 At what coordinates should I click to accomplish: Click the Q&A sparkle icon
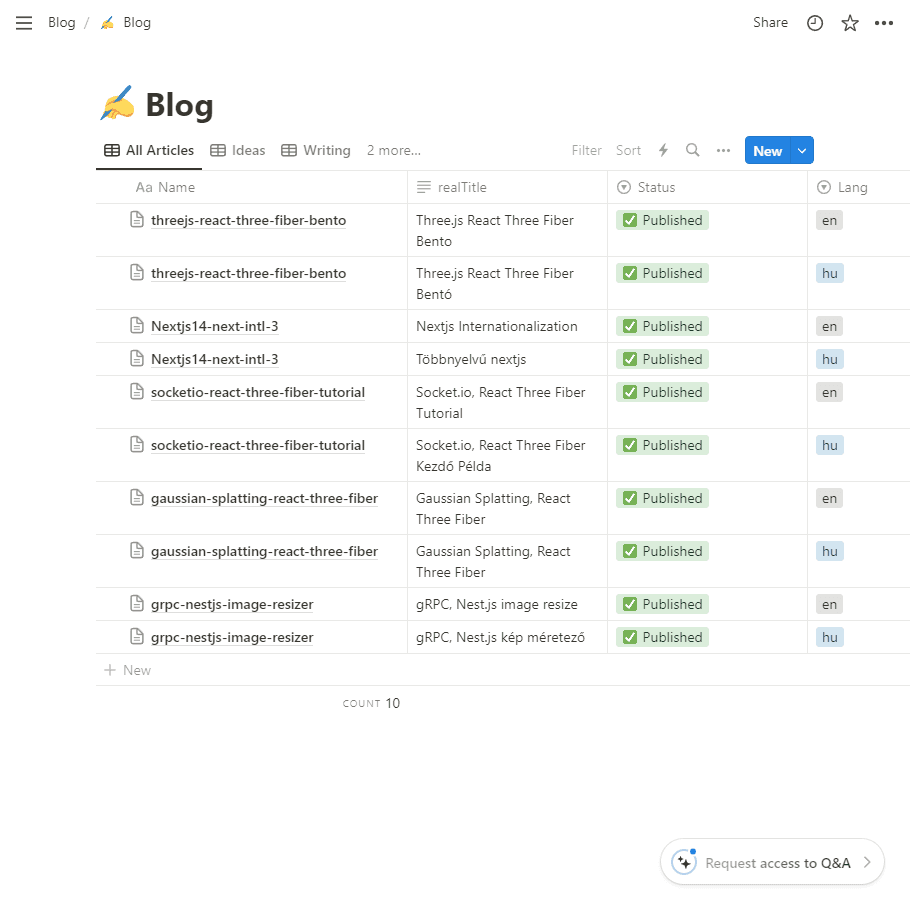click(x=684, y=862)
